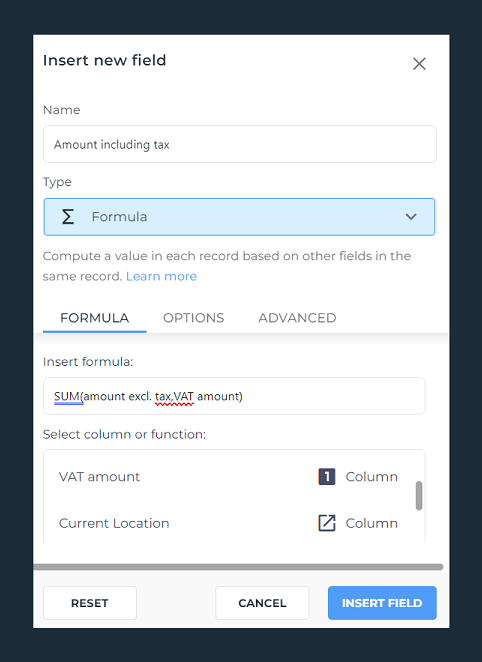Screen dimensions: 482x662
Task: Open the Formula type combo box
Action: tap(239, 217)
